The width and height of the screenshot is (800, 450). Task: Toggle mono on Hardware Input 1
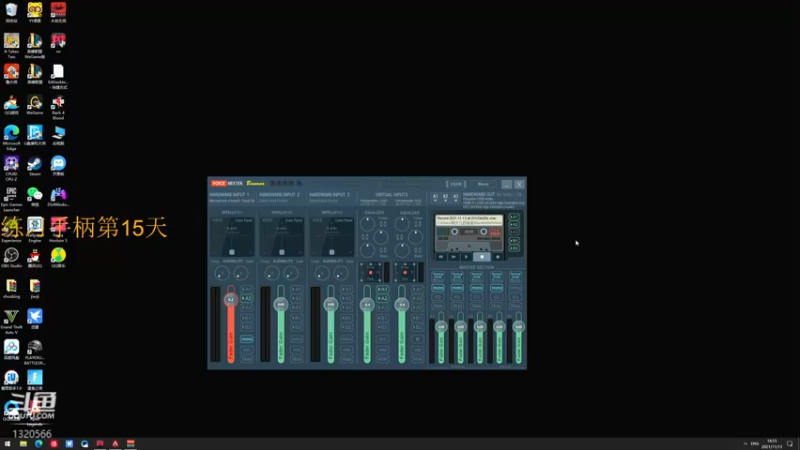pos(246,339)
